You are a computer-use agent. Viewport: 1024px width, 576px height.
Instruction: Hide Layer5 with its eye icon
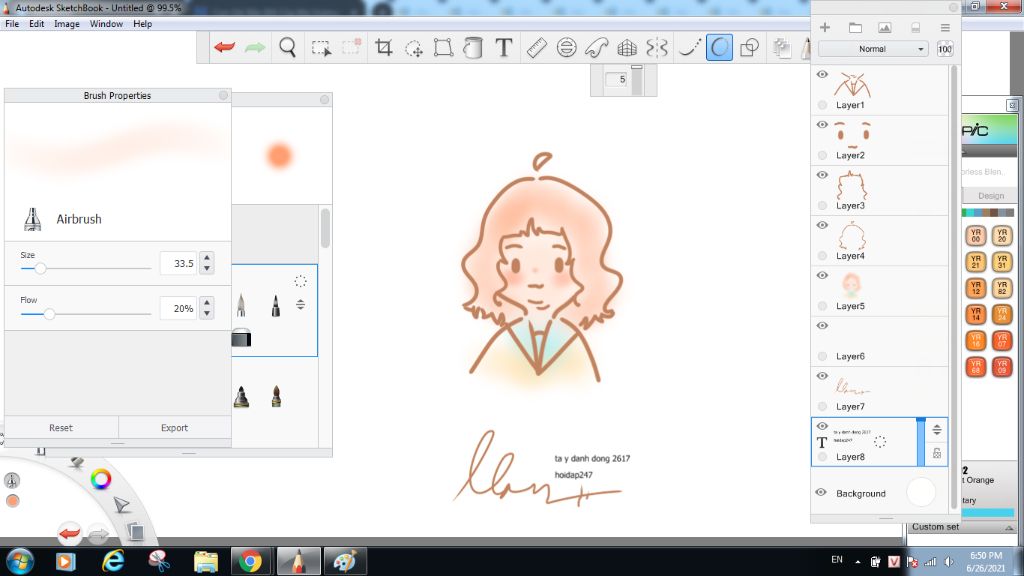pos(822,276)
